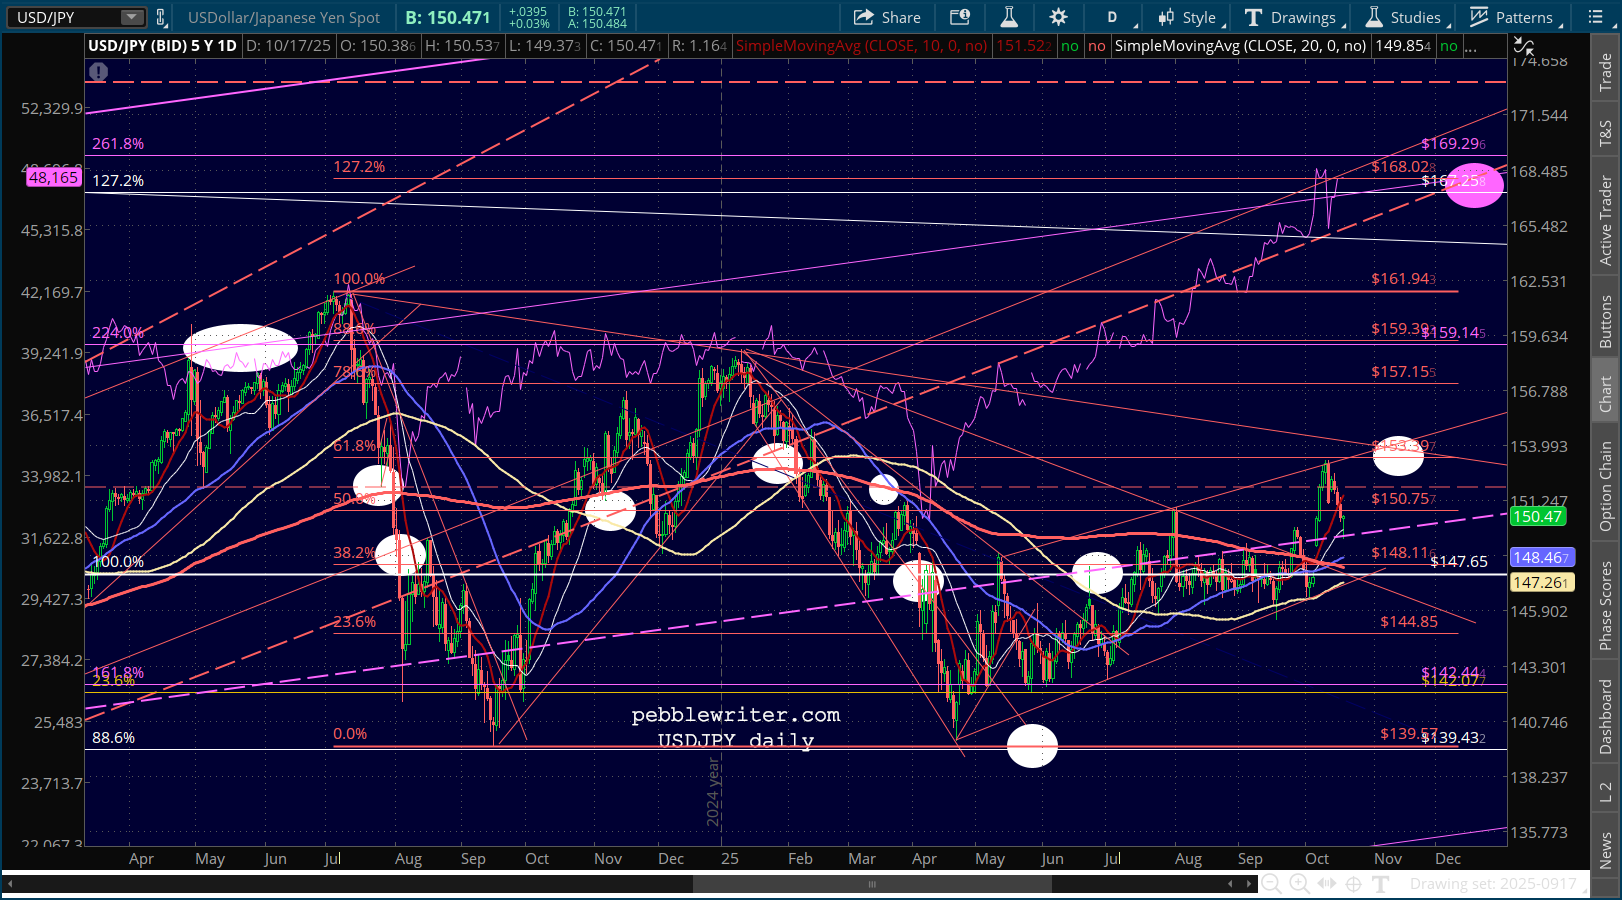Open the flask studies and strategies icon
This screenshot has height=900, width=1622.
(x=1009, y=17)
